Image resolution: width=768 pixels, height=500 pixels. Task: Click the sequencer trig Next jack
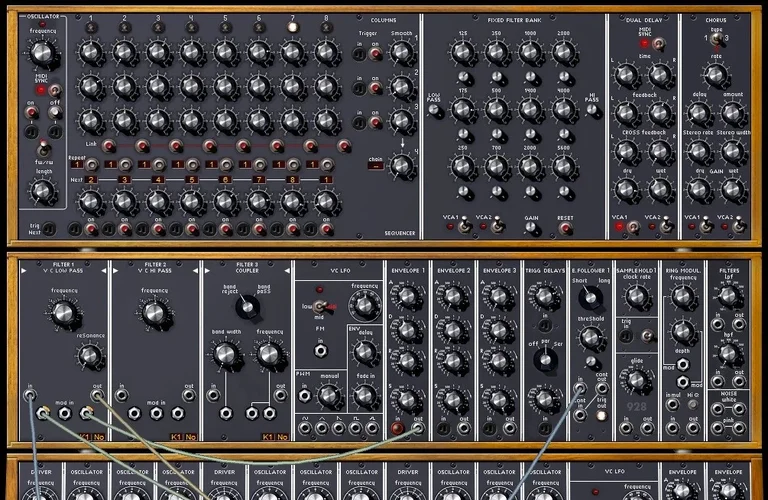point(49,229)
